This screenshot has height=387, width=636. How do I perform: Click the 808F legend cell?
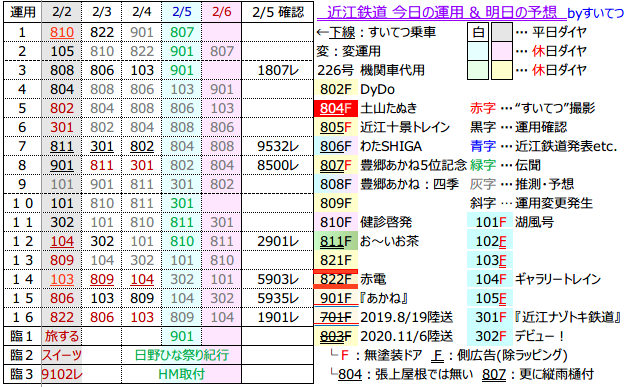tap(335, 184)
